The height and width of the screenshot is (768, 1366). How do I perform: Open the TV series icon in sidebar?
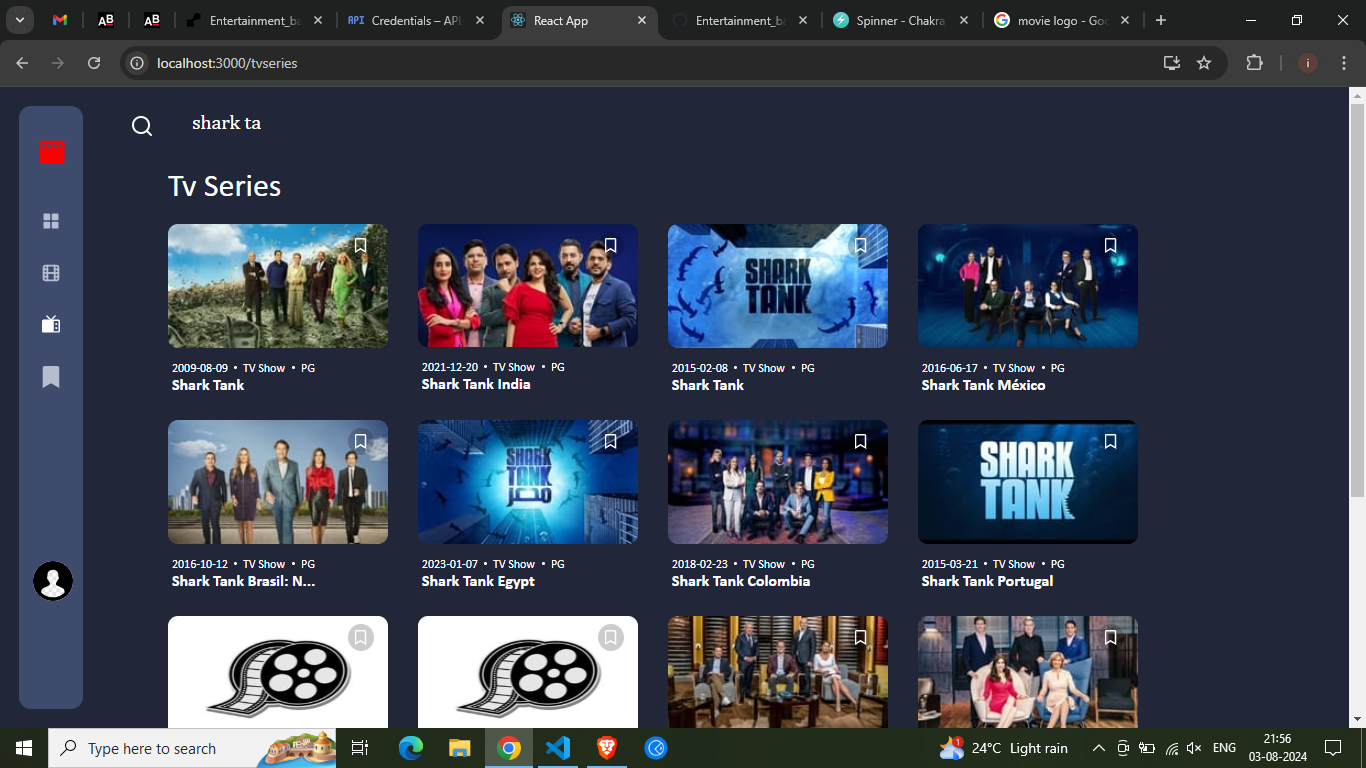[x=51, y=324]
